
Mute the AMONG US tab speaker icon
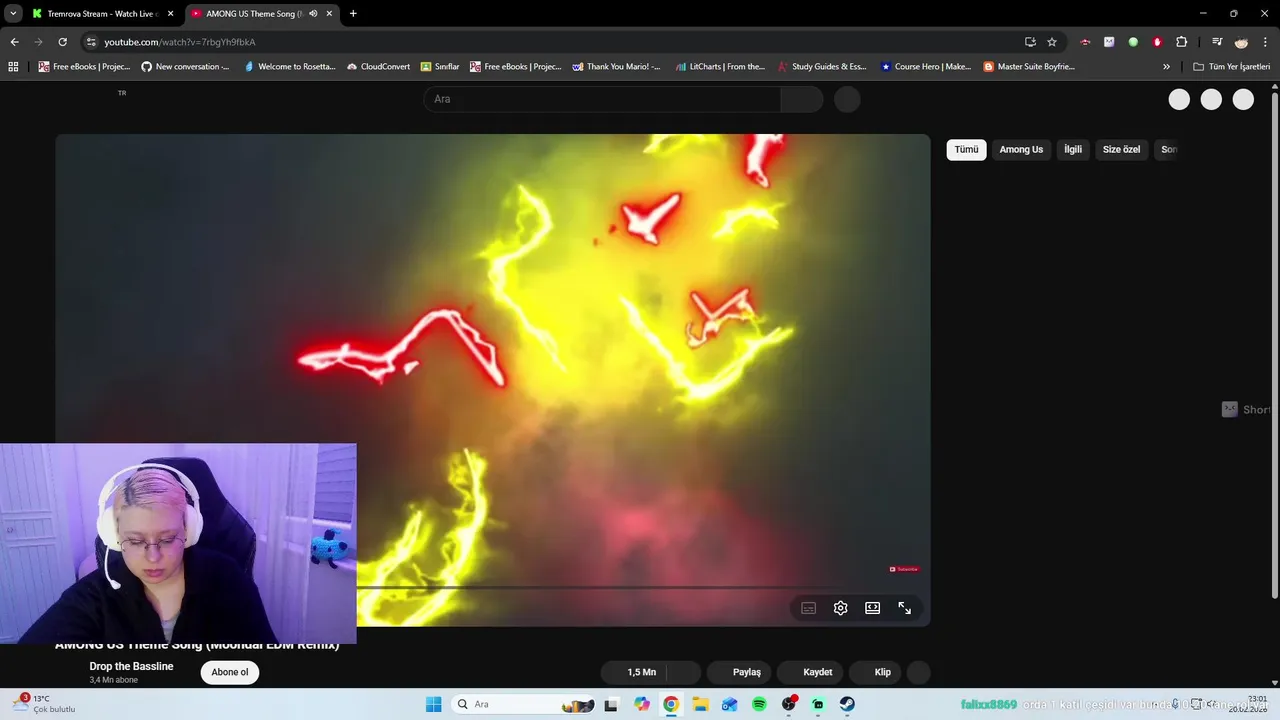tap(313, 14)
